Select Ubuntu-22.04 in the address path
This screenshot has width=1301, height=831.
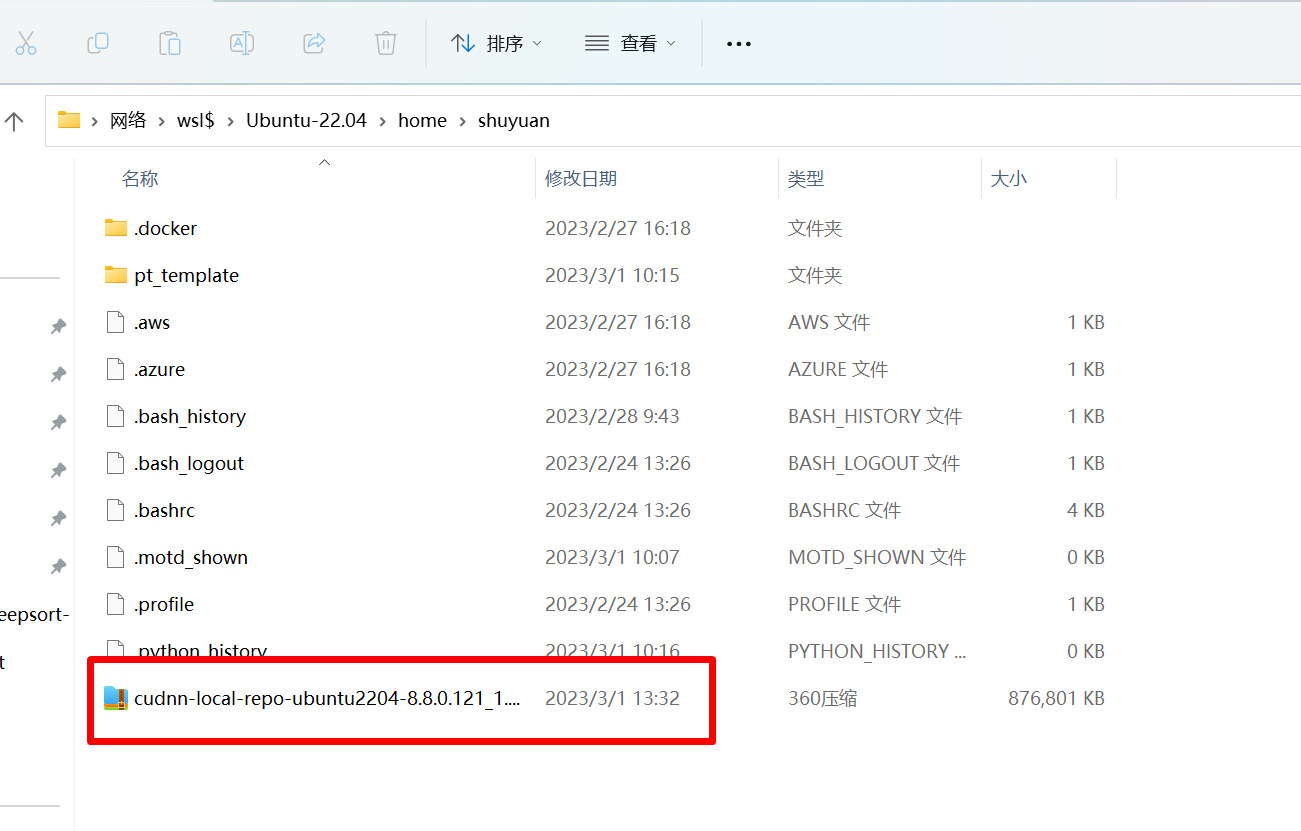coord(306,120)
